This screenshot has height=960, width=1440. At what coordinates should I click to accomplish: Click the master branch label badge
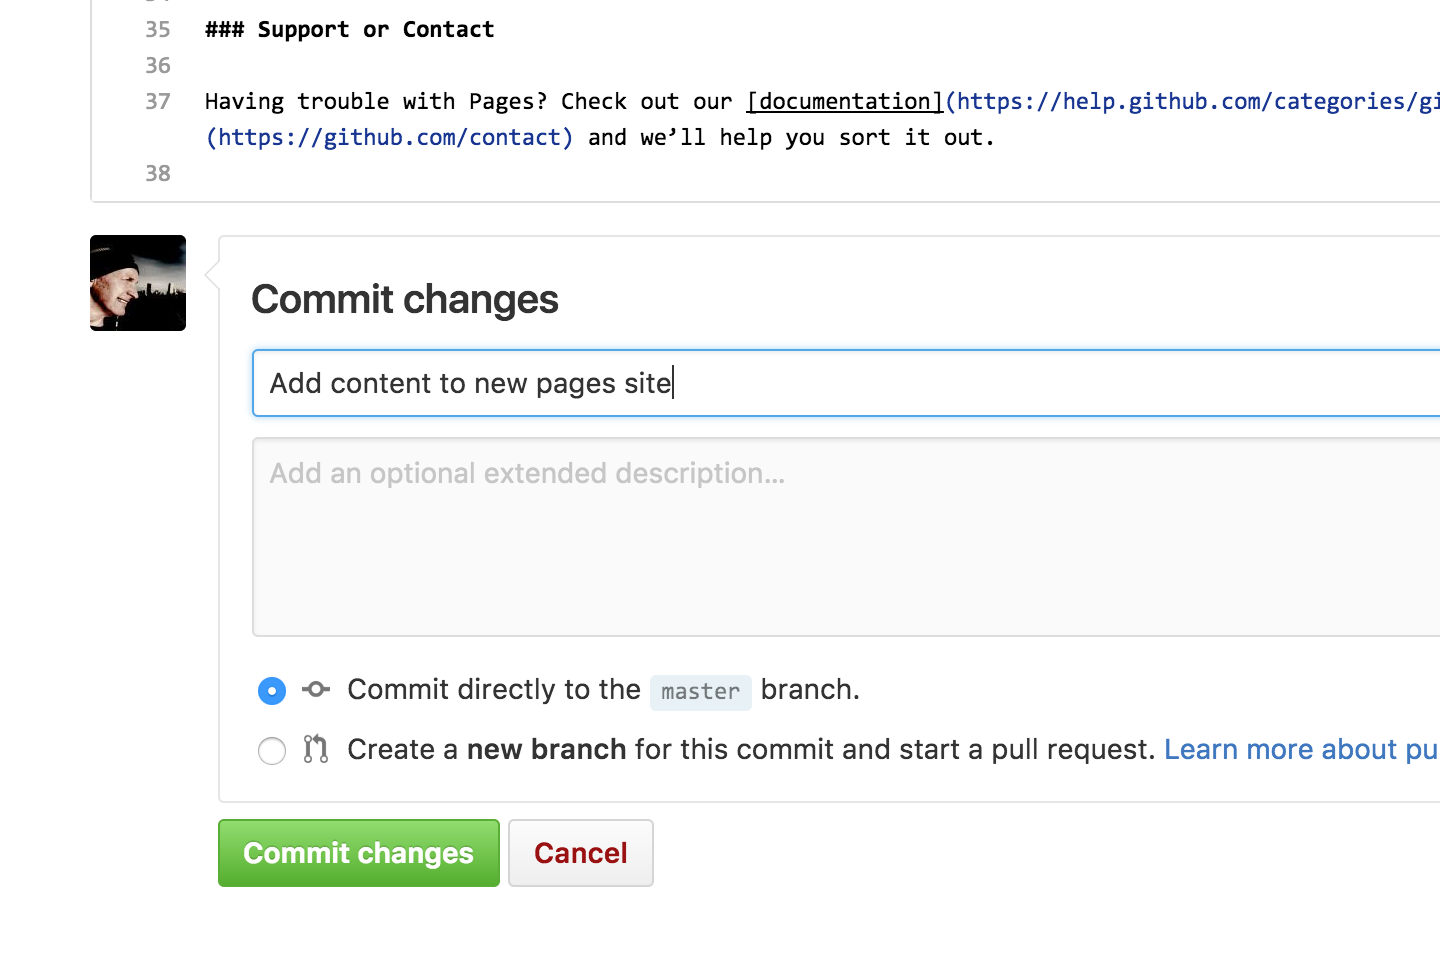click(700, 691)
